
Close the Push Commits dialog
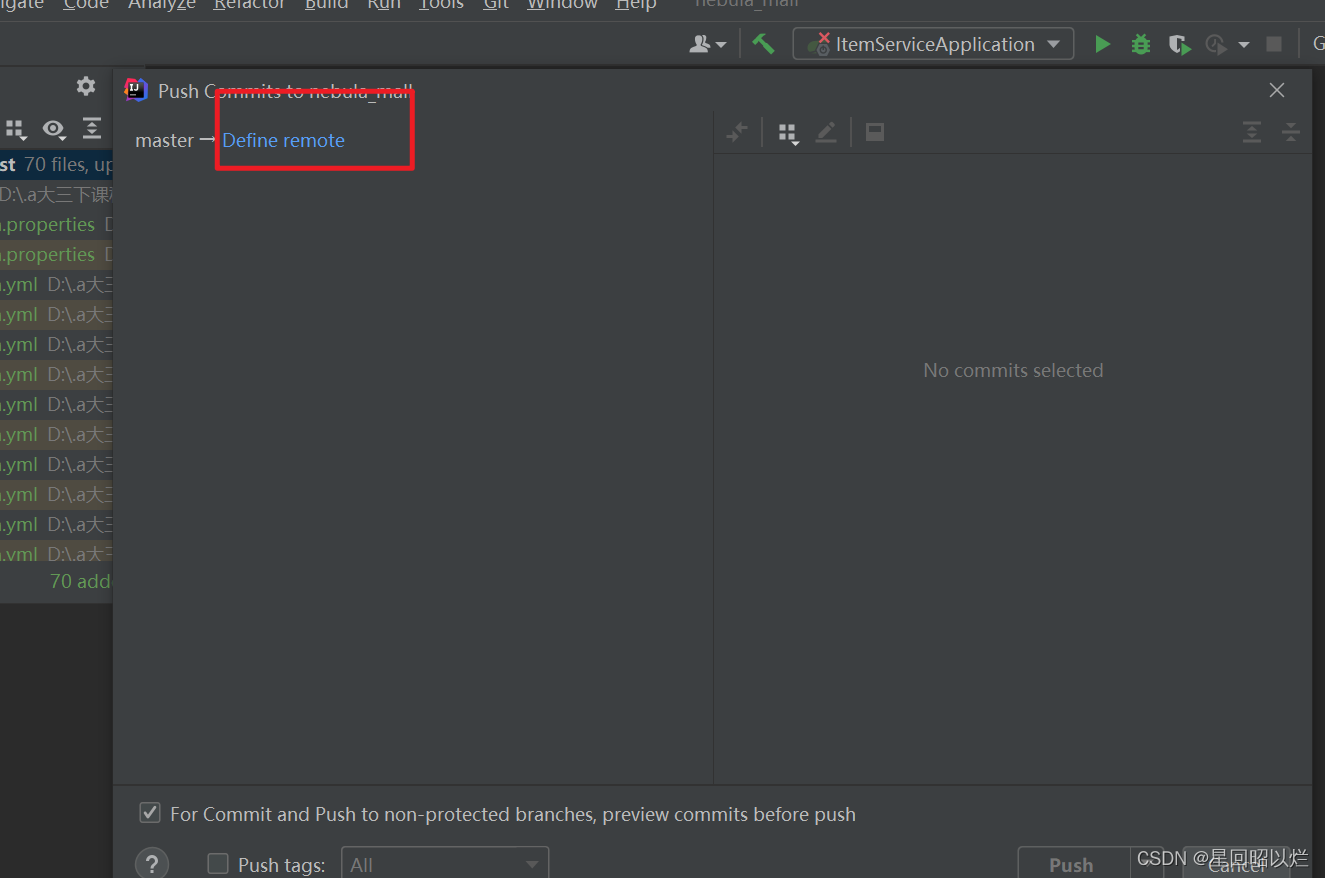click(1277, 90)
